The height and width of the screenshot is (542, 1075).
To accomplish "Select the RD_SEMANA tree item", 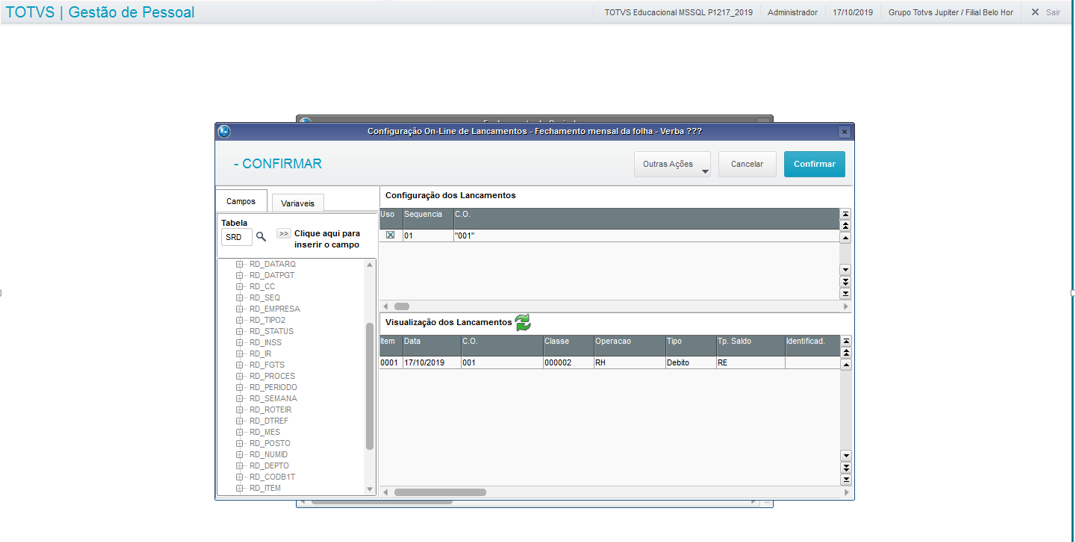I will (273, 398).
